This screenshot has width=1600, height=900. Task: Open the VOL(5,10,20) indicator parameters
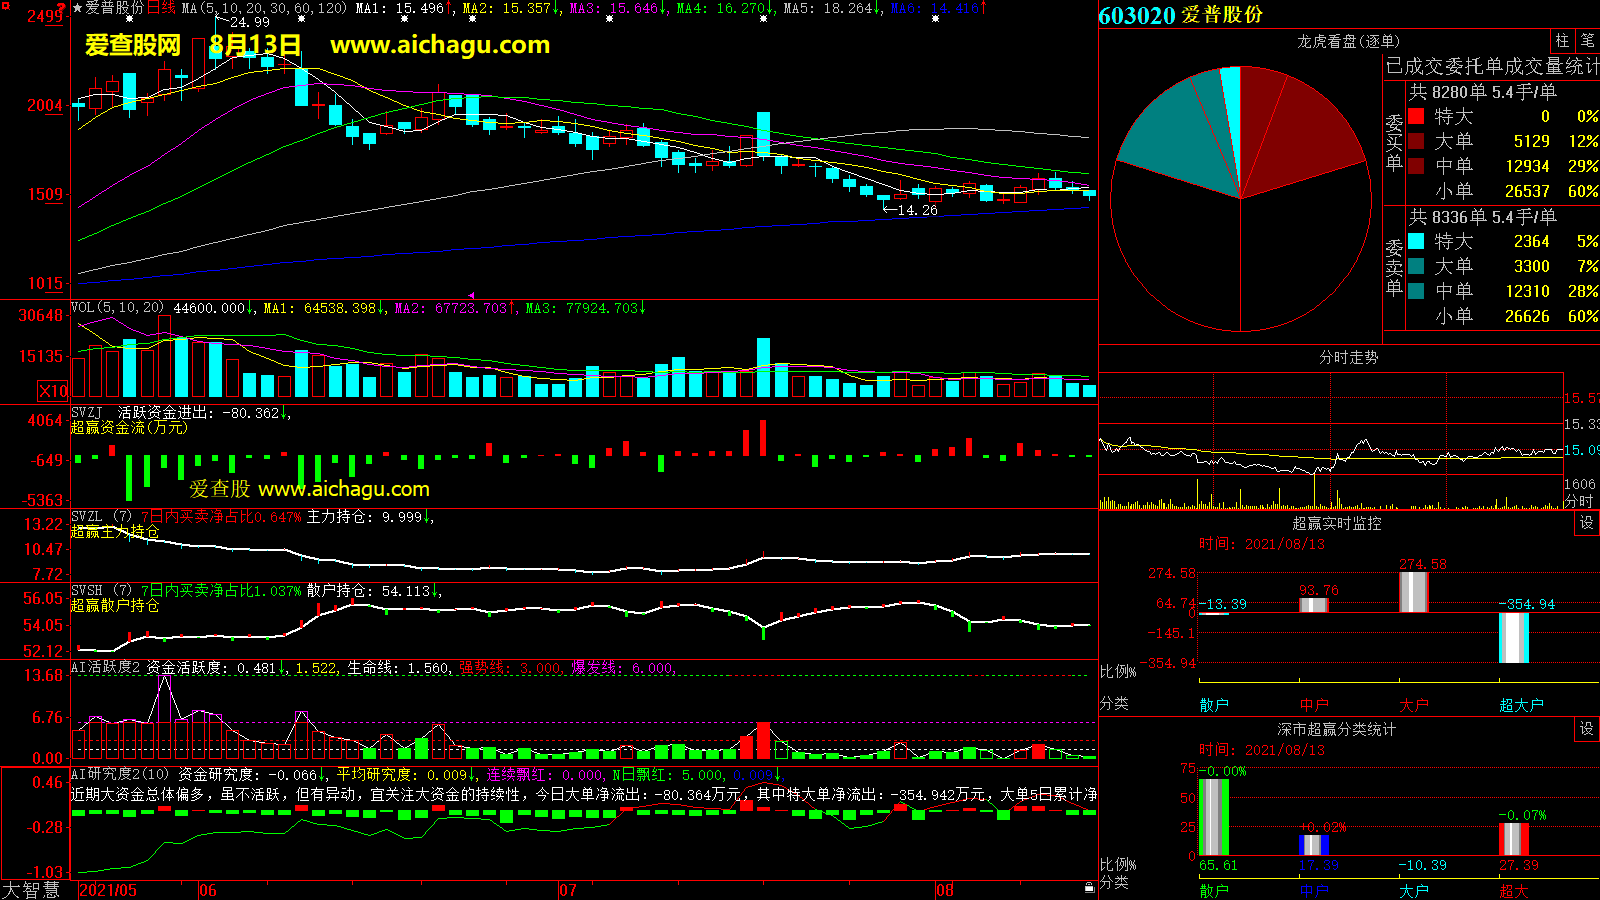coord(117,308)
